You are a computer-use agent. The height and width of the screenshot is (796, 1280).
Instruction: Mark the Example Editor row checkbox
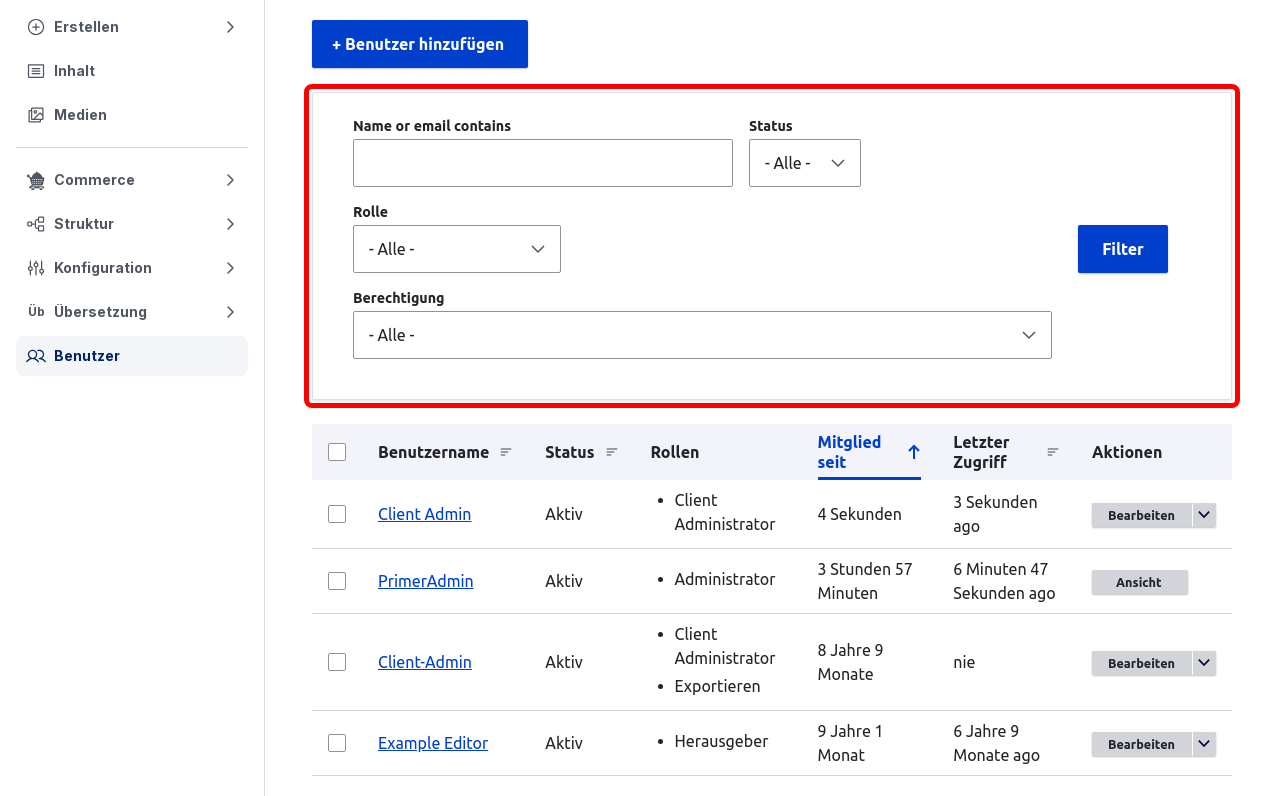click(x=337, y=743)
